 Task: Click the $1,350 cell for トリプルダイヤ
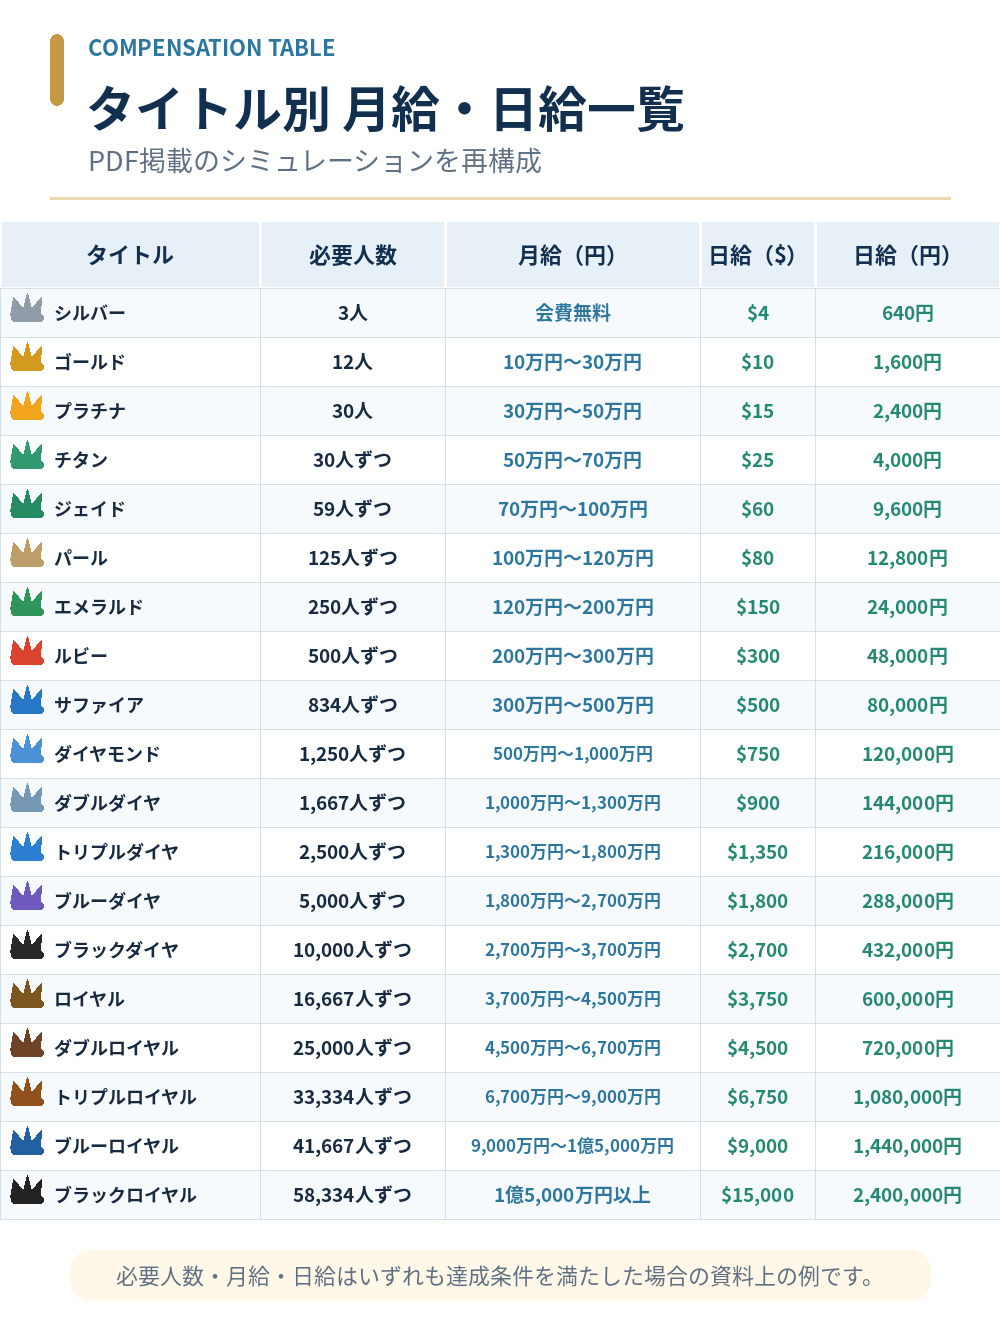click(758, 852)
